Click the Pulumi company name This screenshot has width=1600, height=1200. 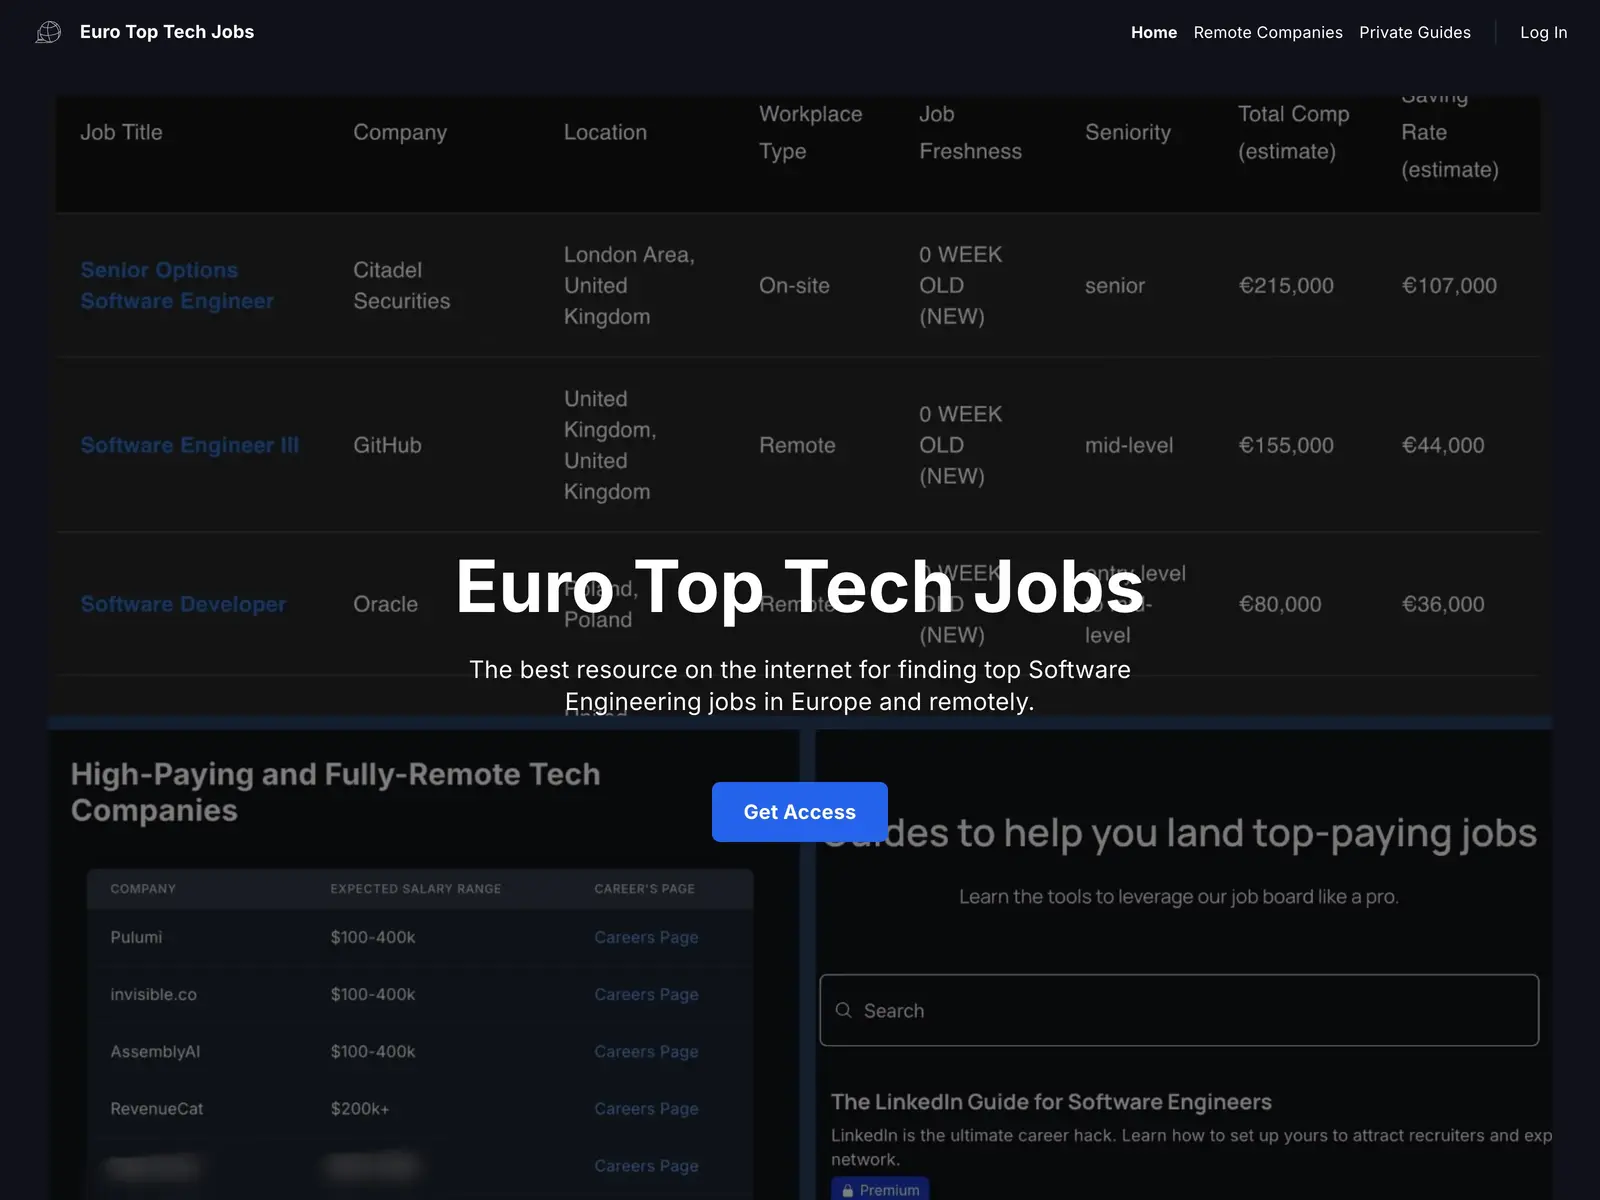pyautogui.click(x=136, y=937)
